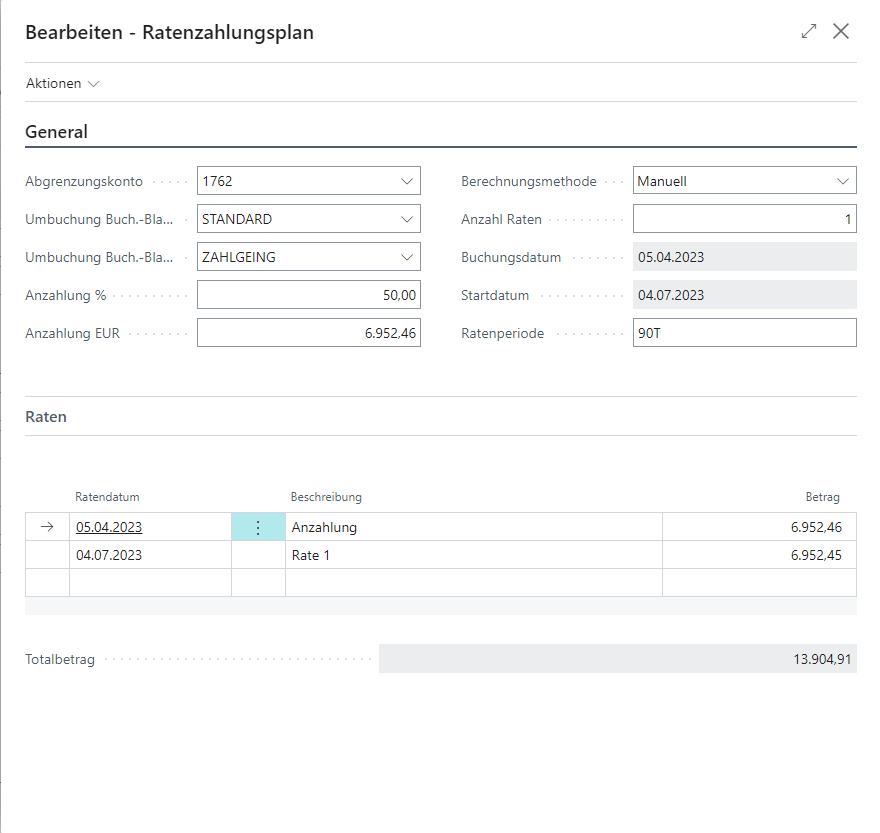Open the STANDARD Umbuchung dropdown
This screenshot has height=833, width=880.
[x=407, y=219]
